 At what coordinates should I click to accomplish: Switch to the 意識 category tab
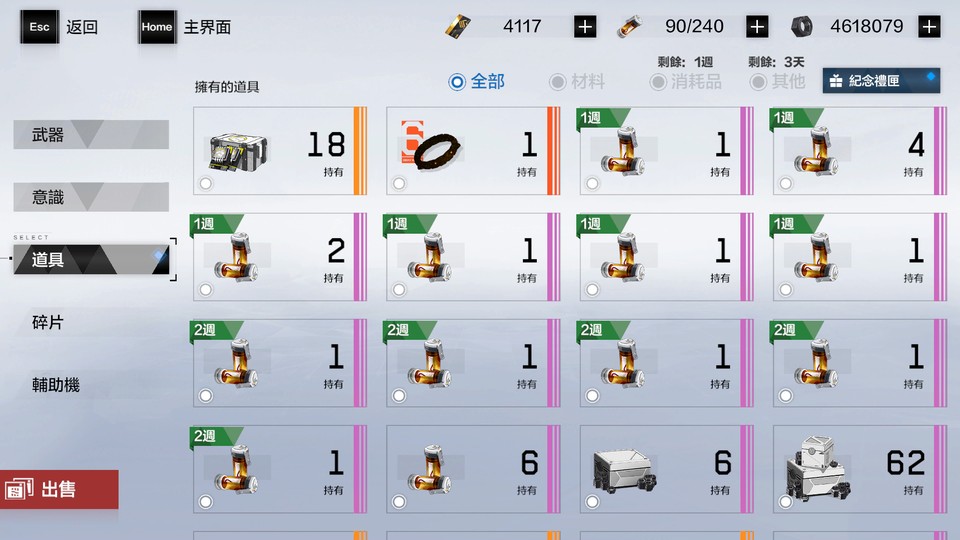pos(91,197)
